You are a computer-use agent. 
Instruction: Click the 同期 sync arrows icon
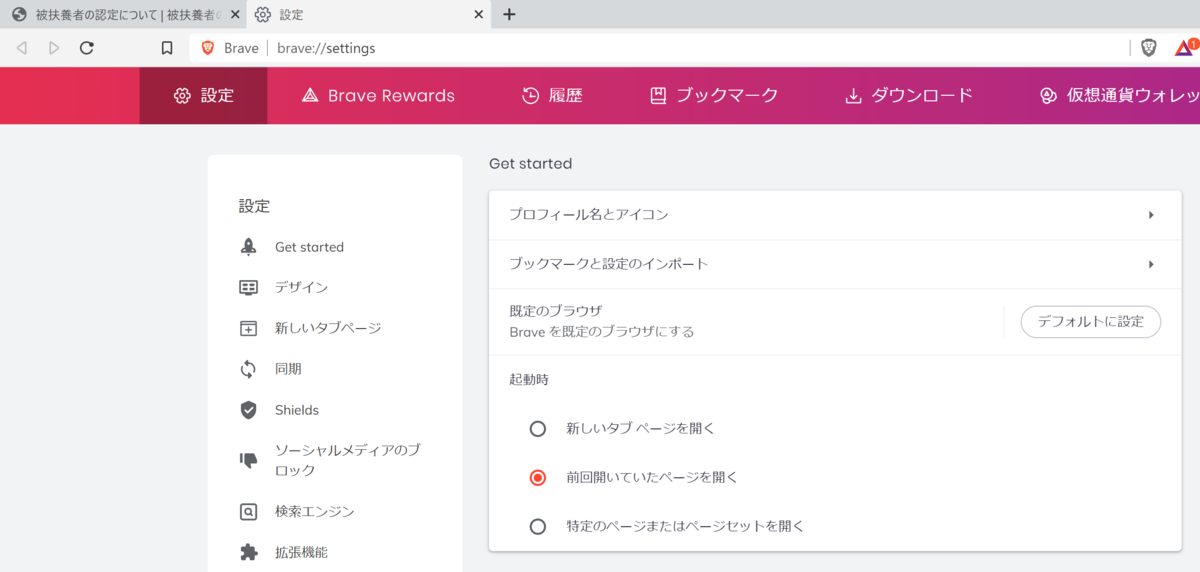[x=248, y=369]
